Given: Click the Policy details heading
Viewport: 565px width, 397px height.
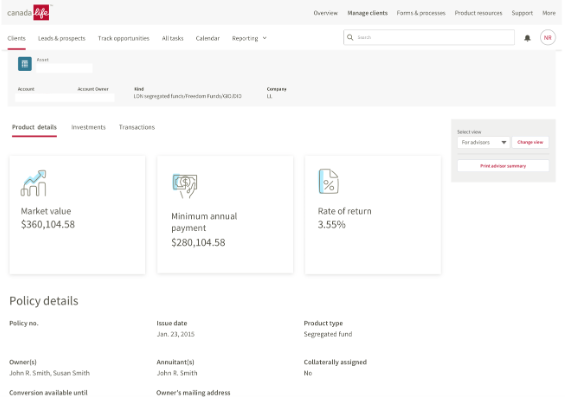Looking at the screenshot, I should (44, 301).
